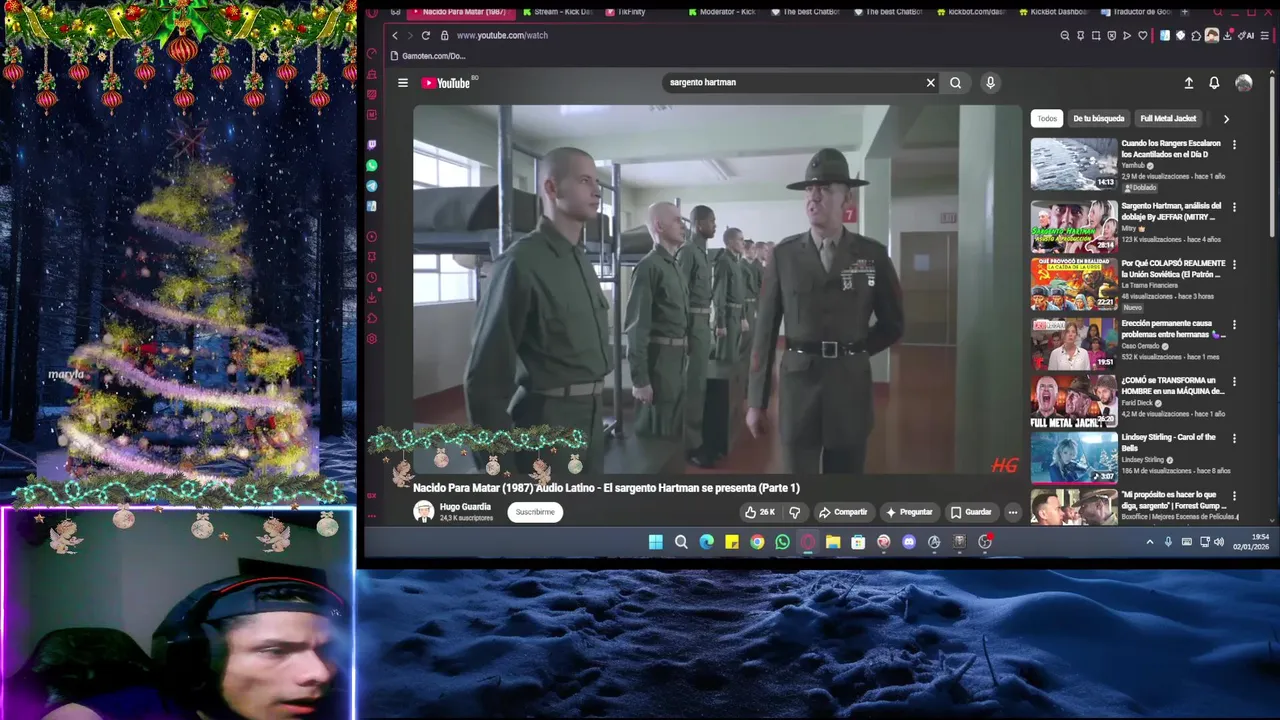Open options for 'Por qué COLAPSÓ' video

click(x=1234, y=265)
